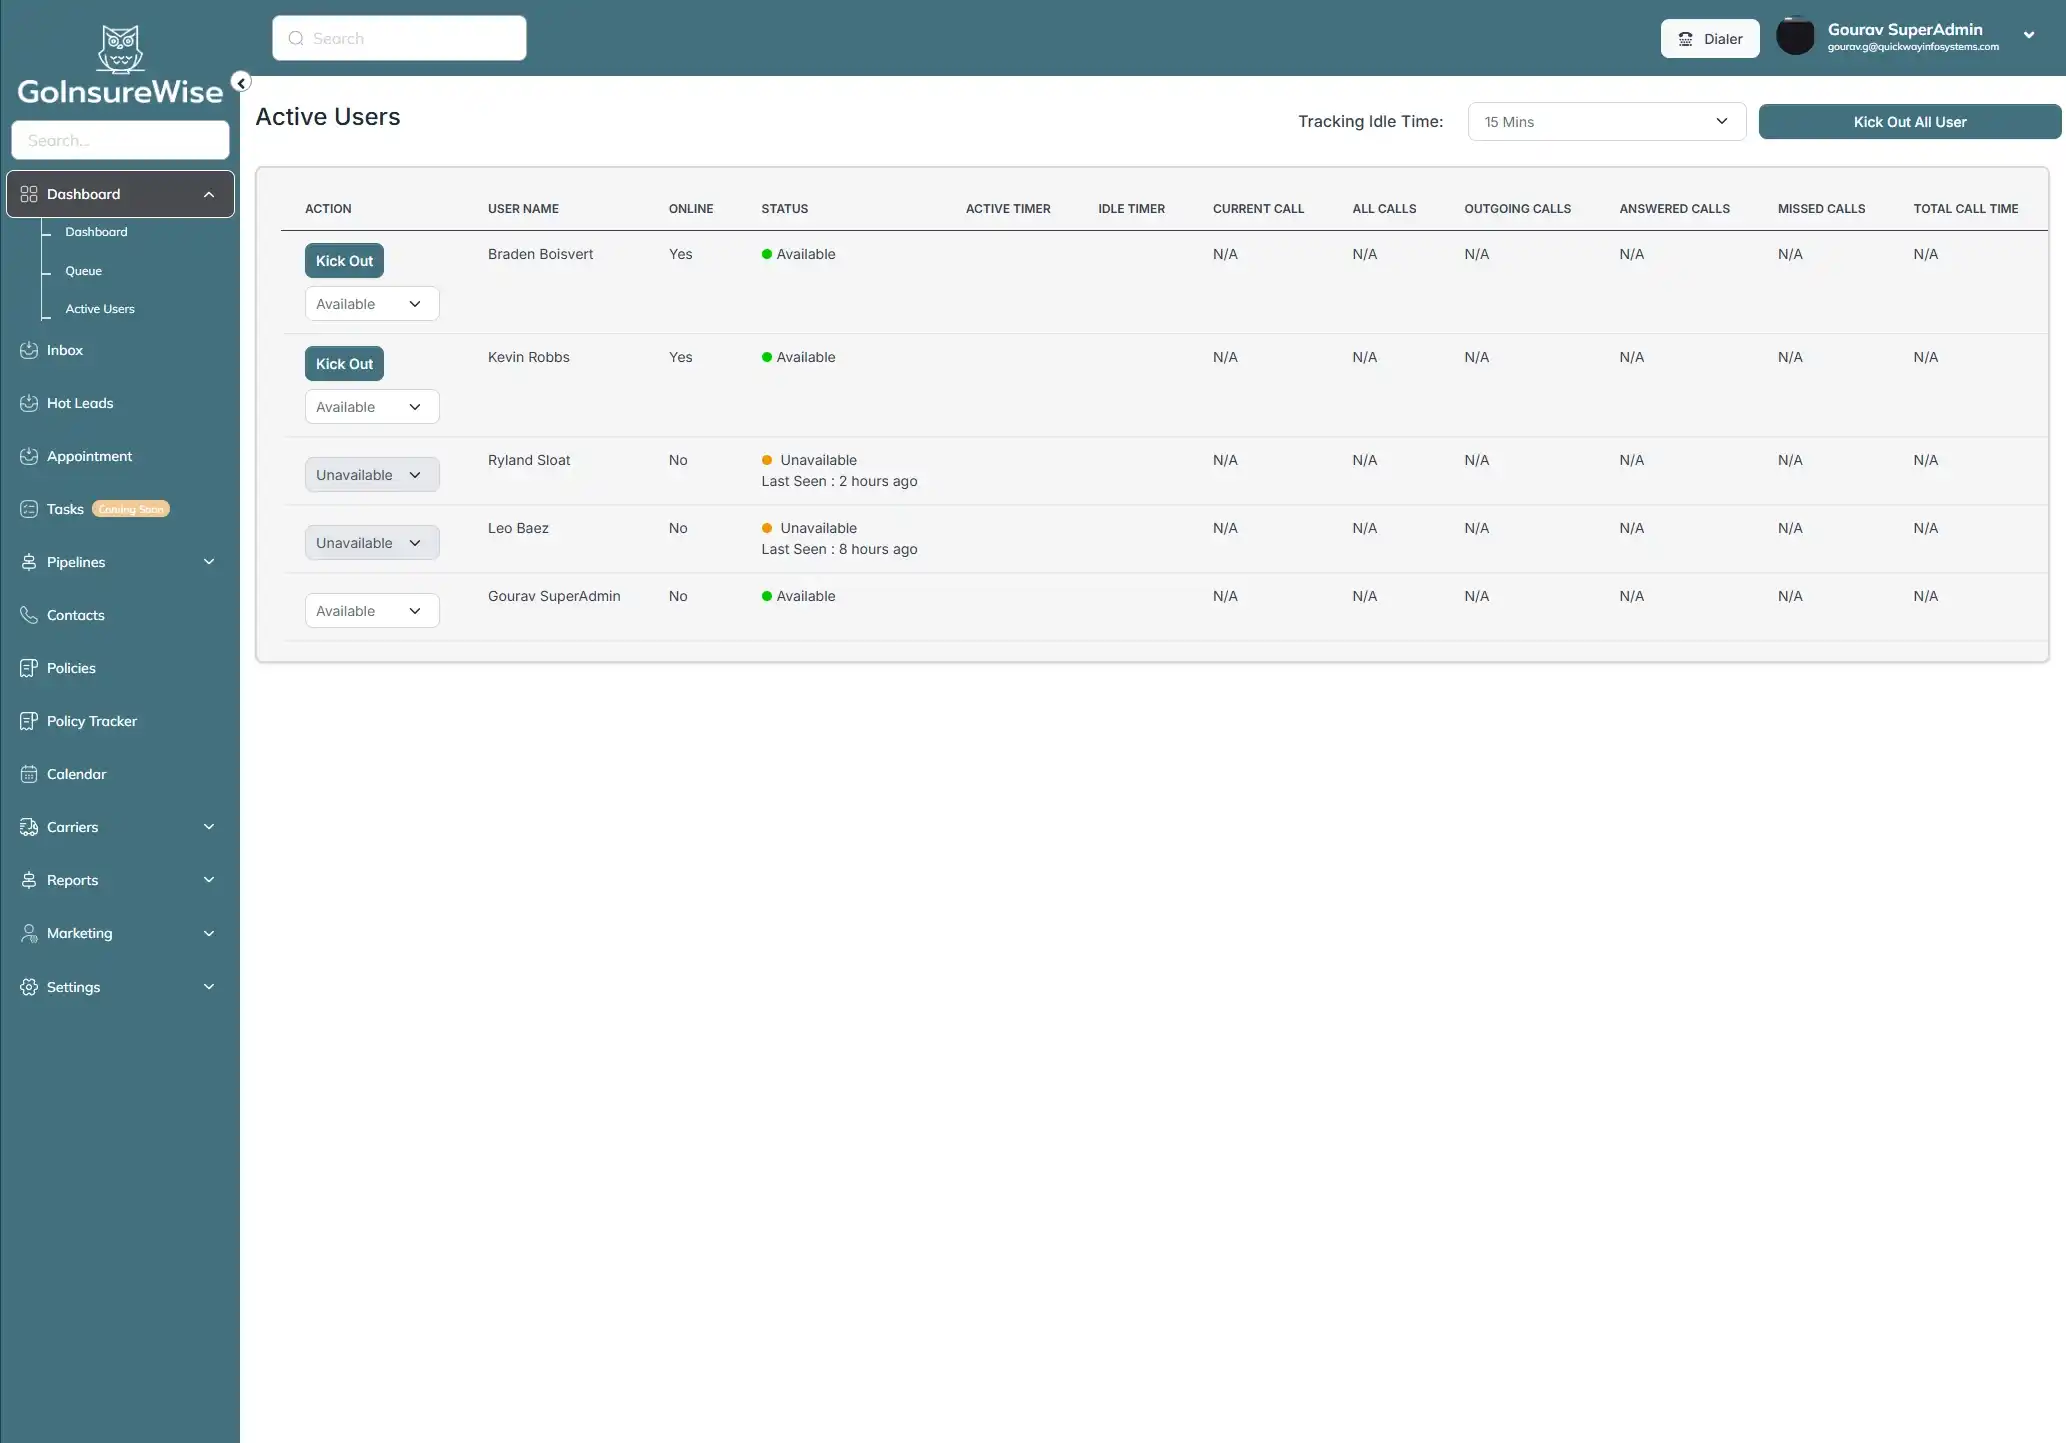Click the Settings gear icon in the sidebar
The width and height of the screenshot is (2066, 1443).
tap(29, 987)
